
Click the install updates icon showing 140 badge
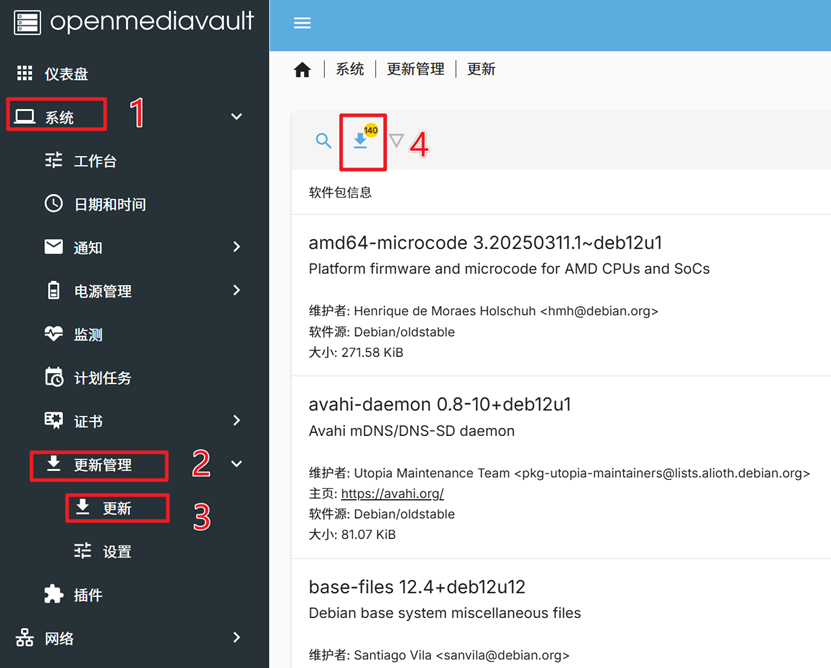[362, 143]
